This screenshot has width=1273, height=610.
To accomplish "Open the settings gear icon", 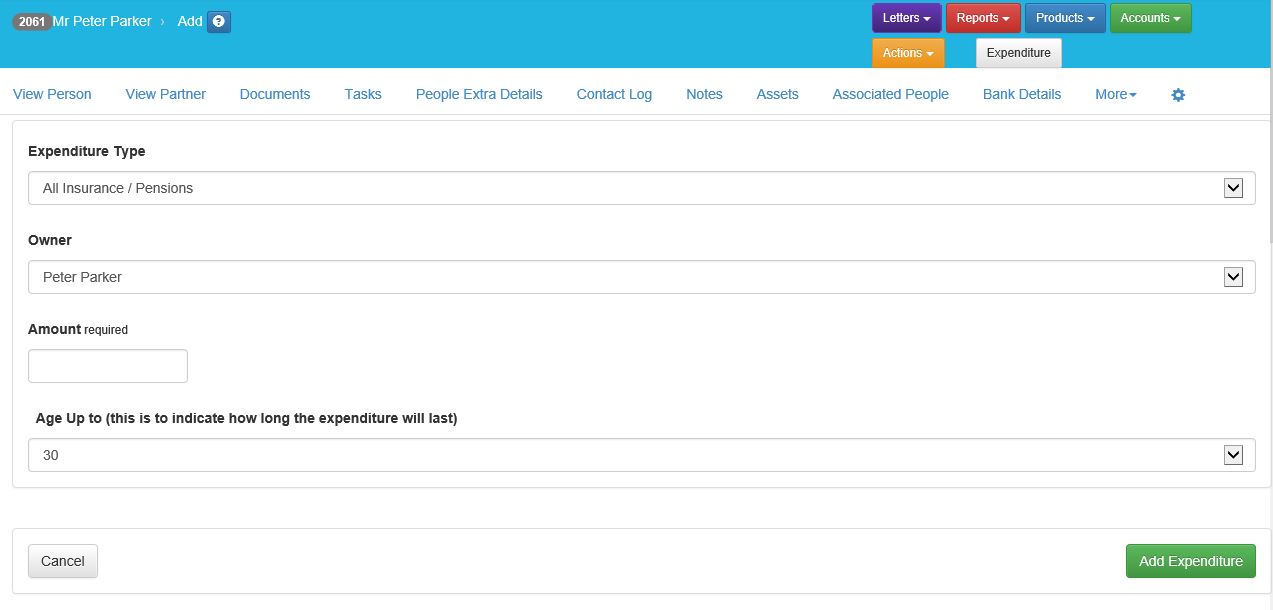I will [x=1178, y=95].
